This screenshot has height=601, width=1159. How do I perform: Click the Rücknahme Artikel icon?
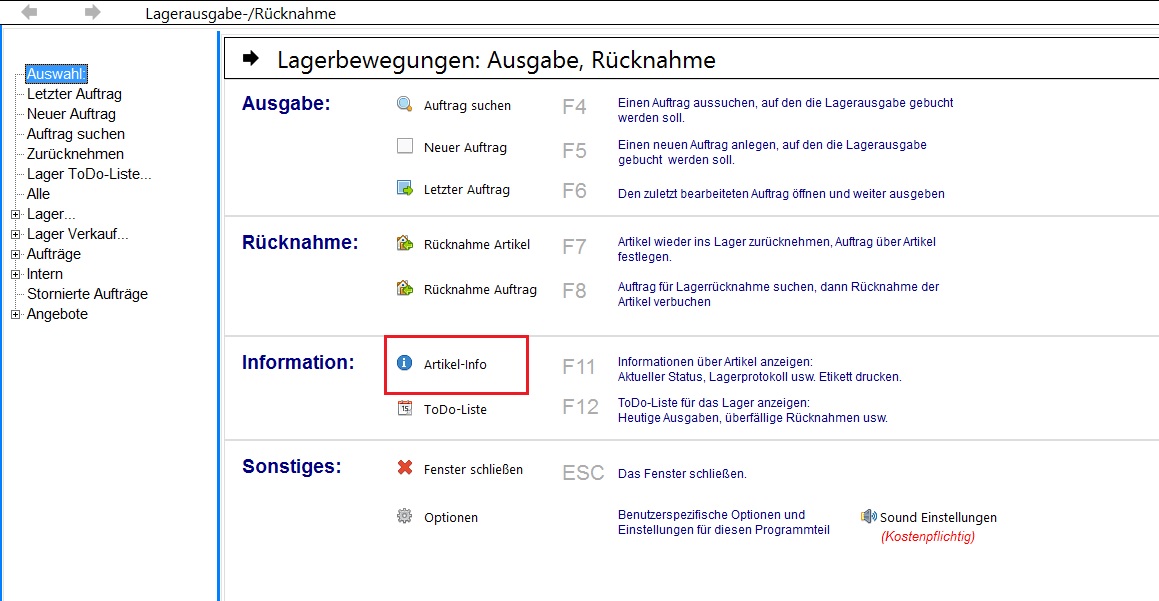click(x=405, y=242)
